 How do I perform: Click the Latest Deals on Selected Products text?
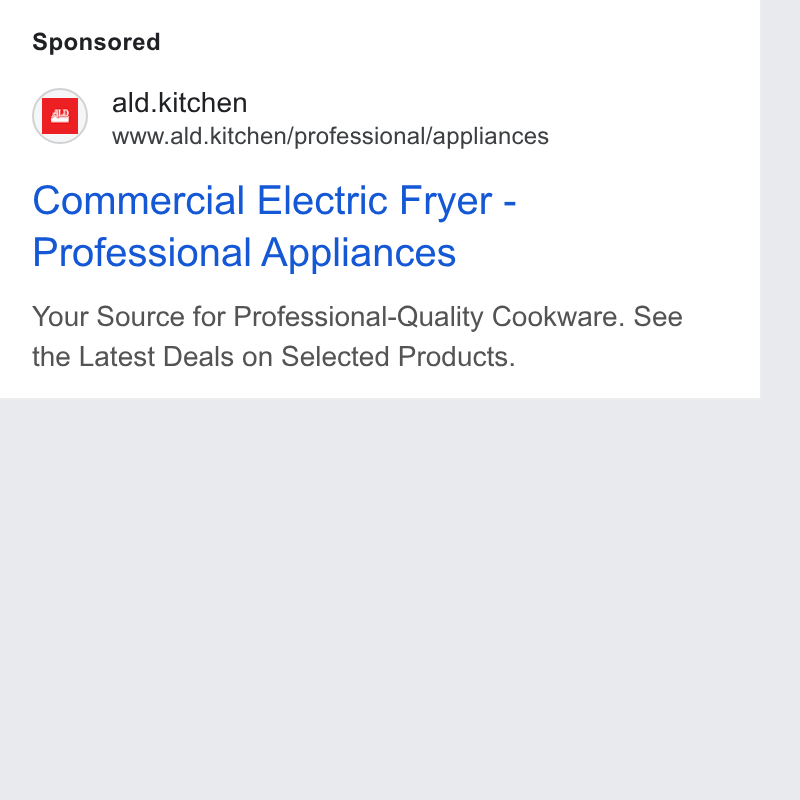(297, 357)
